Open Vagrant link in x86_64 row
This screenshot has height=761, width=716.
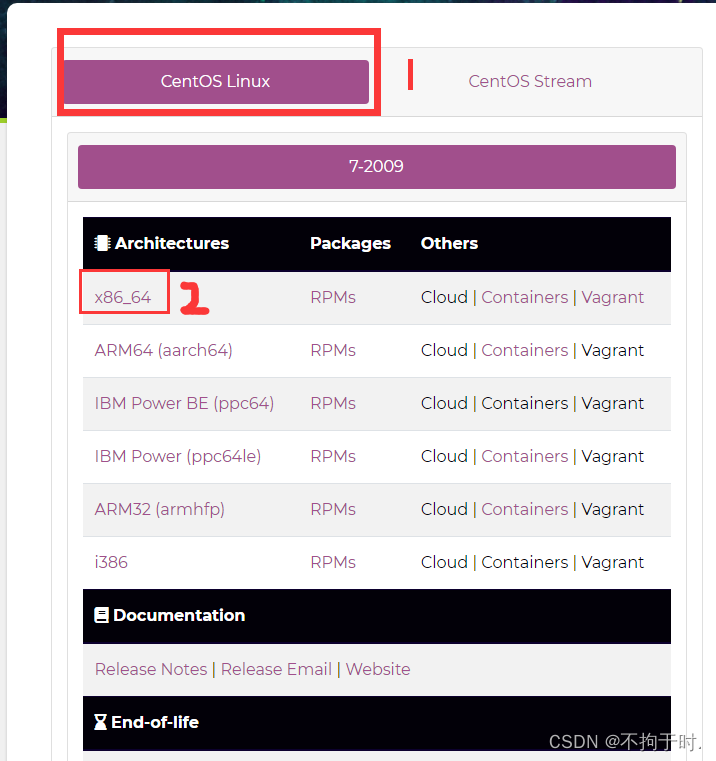coord(613,297)
